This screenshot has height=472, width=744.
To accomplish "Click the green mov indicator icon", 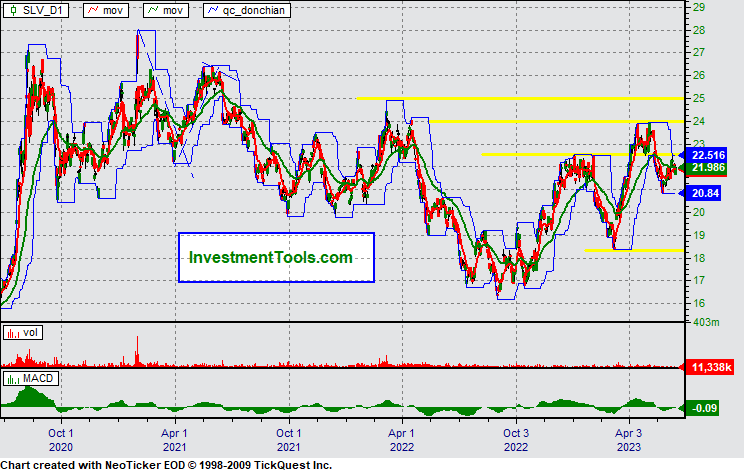I will (153, 9).
